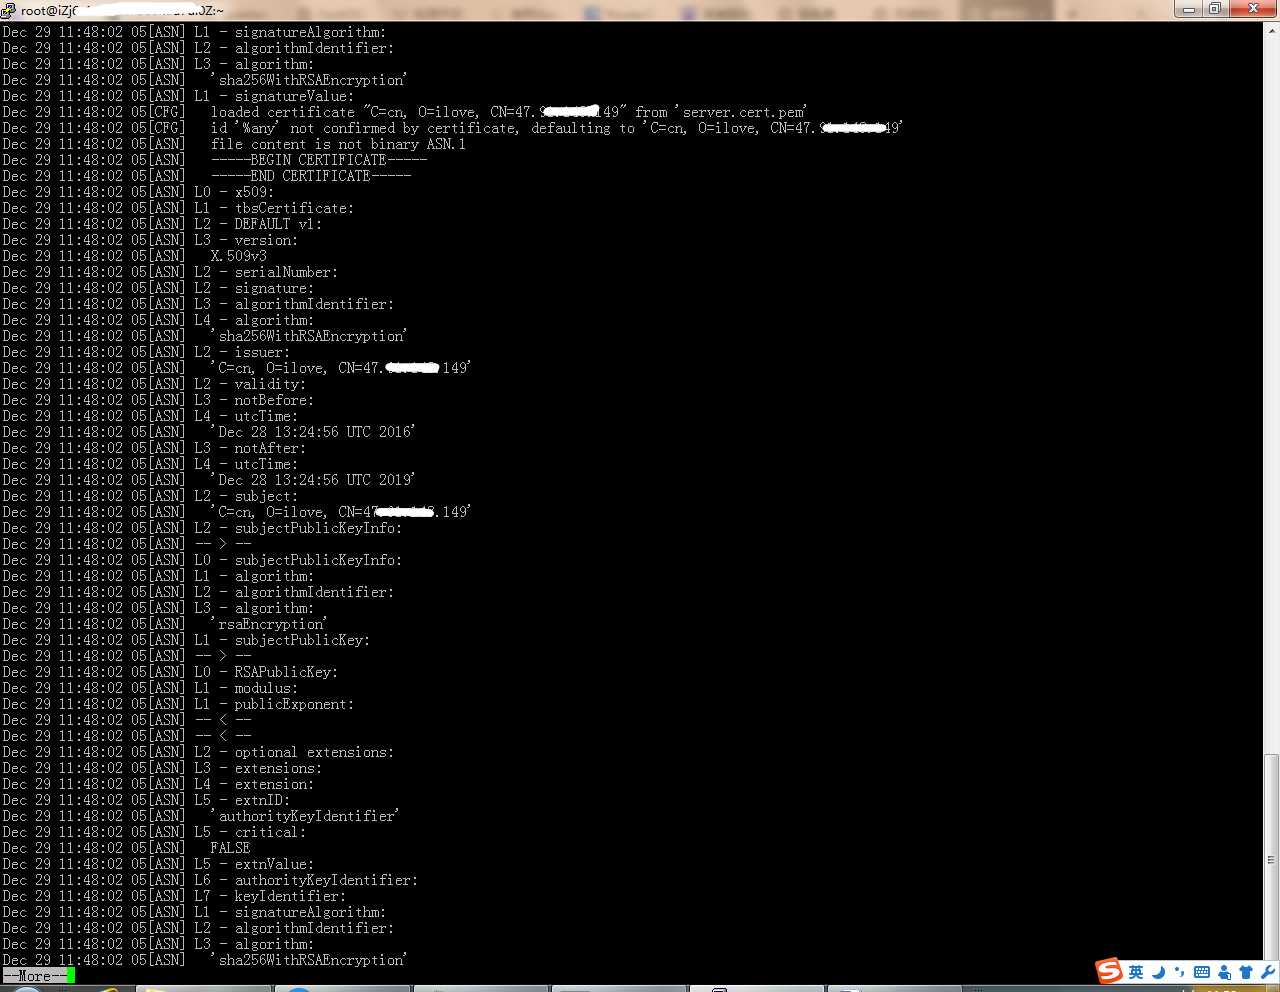Click the 'X.509v3' version value
This screenshot has width=1280, height=992.
pos(238,256)
